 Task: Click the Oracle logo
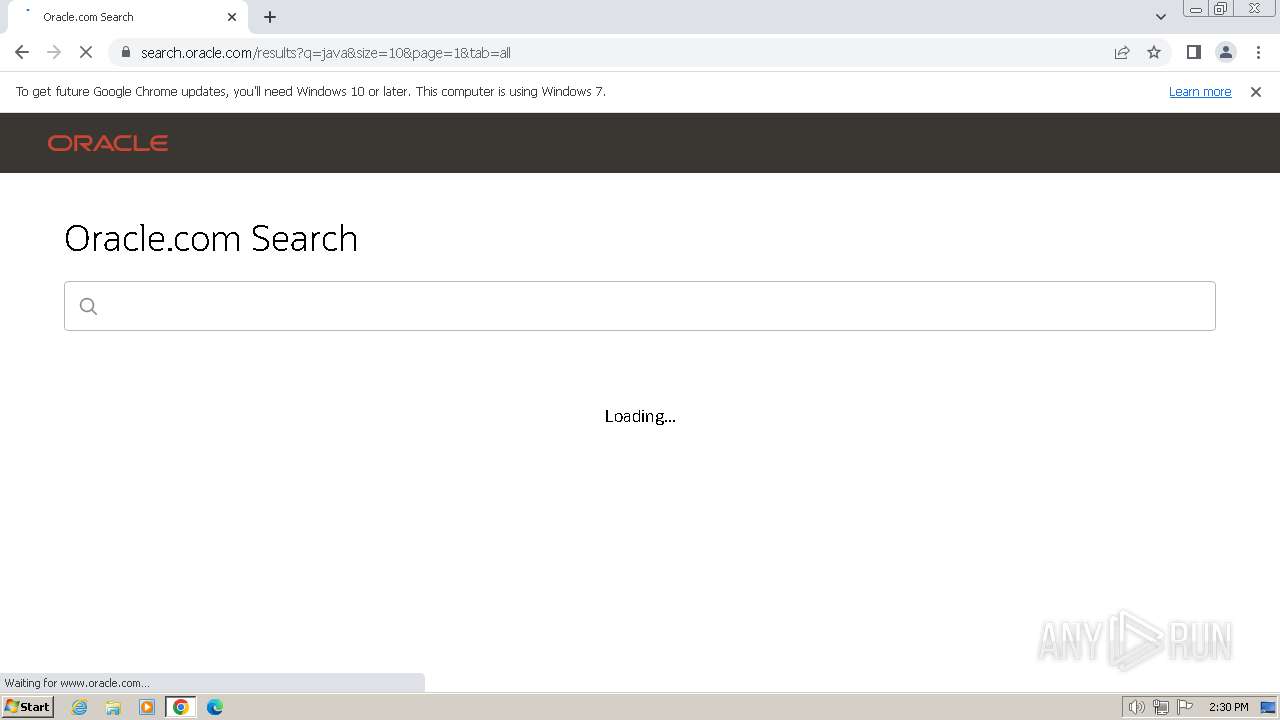(108, 143)
